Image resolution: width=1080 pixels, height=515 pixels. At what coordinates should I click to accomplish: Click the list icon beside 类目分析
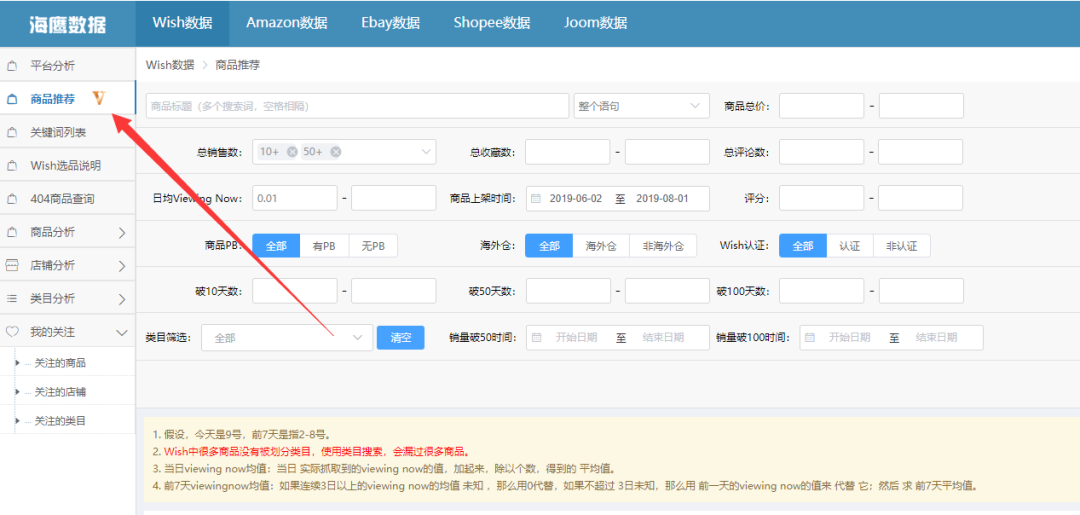click(x=12, y=299)
